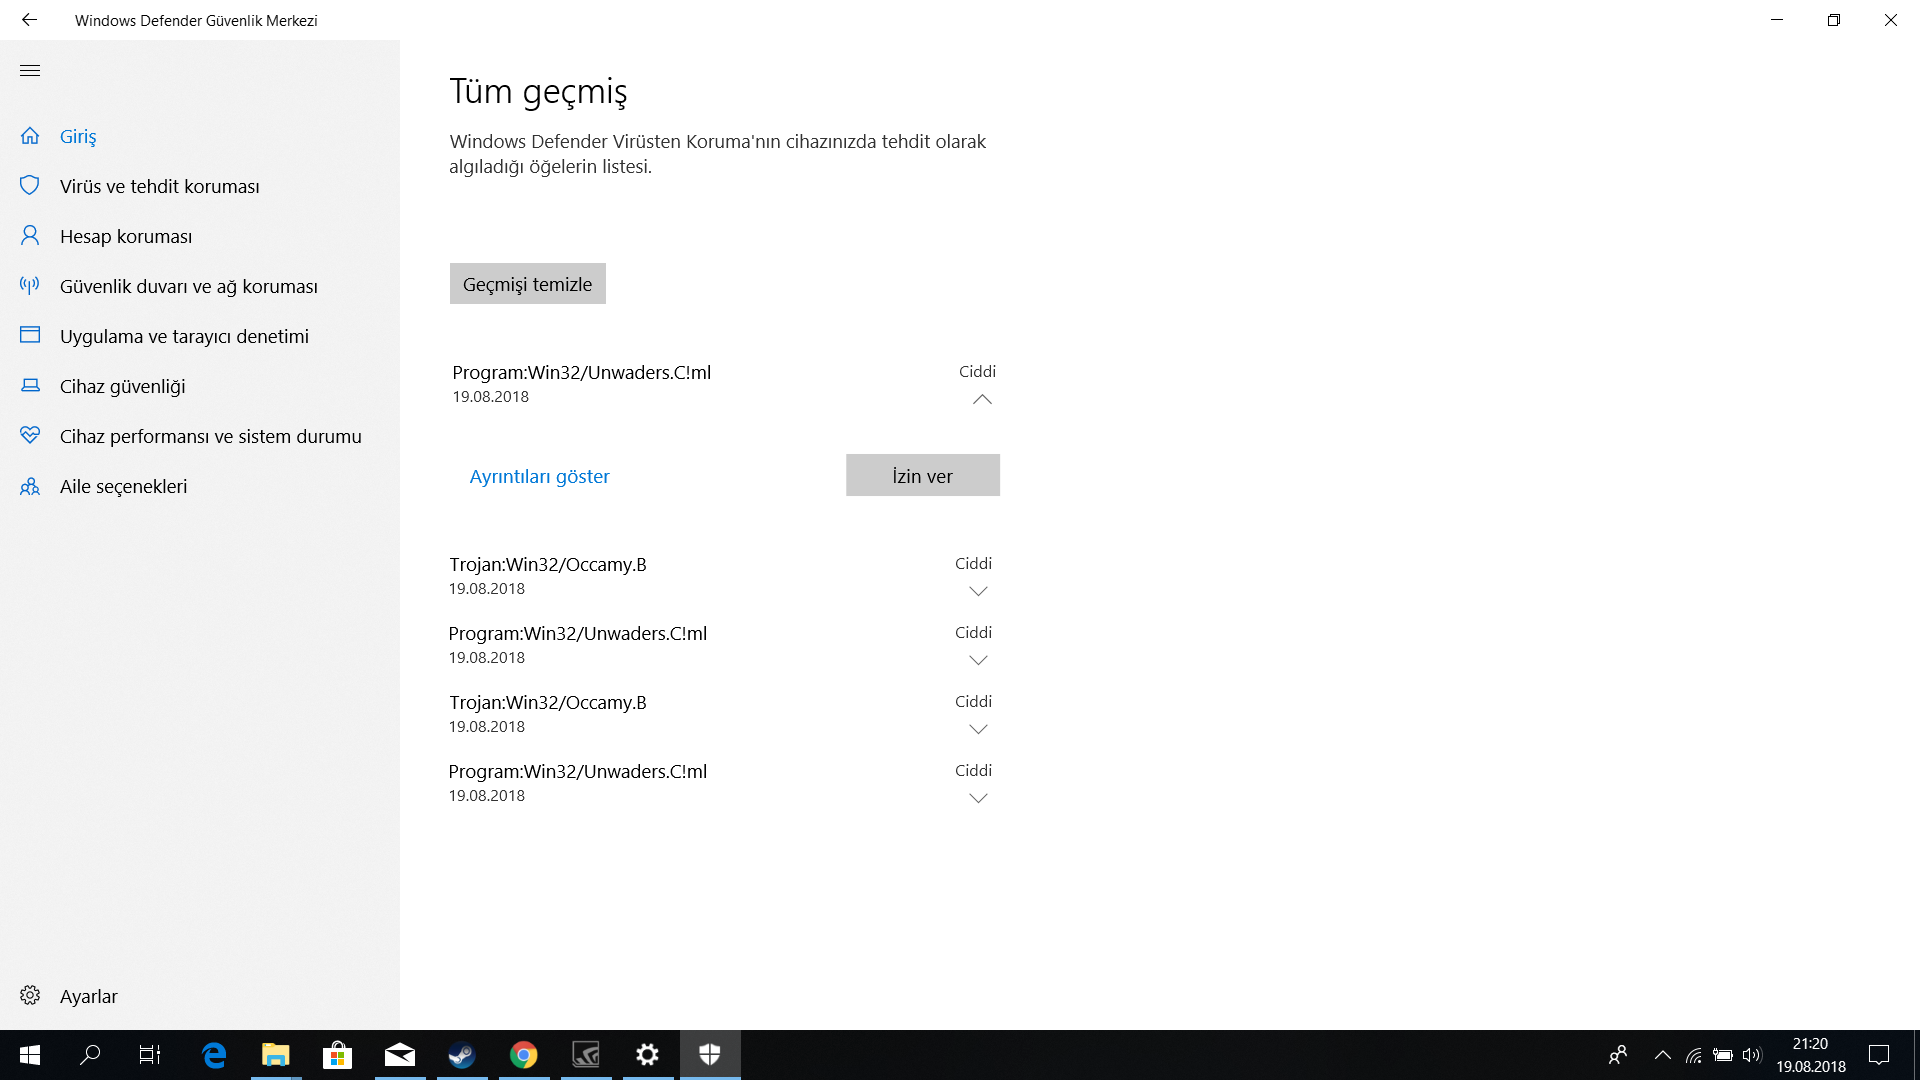Click the Ciddi label of first threat

[977, 371]
